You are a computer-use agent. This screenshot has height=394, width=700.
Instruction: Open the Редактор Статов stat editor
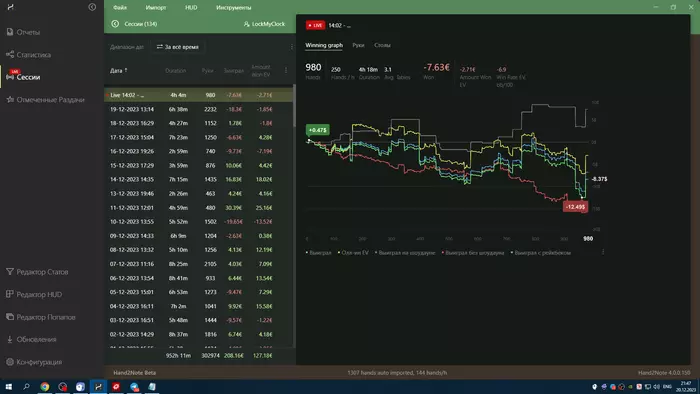click(38, 272)
